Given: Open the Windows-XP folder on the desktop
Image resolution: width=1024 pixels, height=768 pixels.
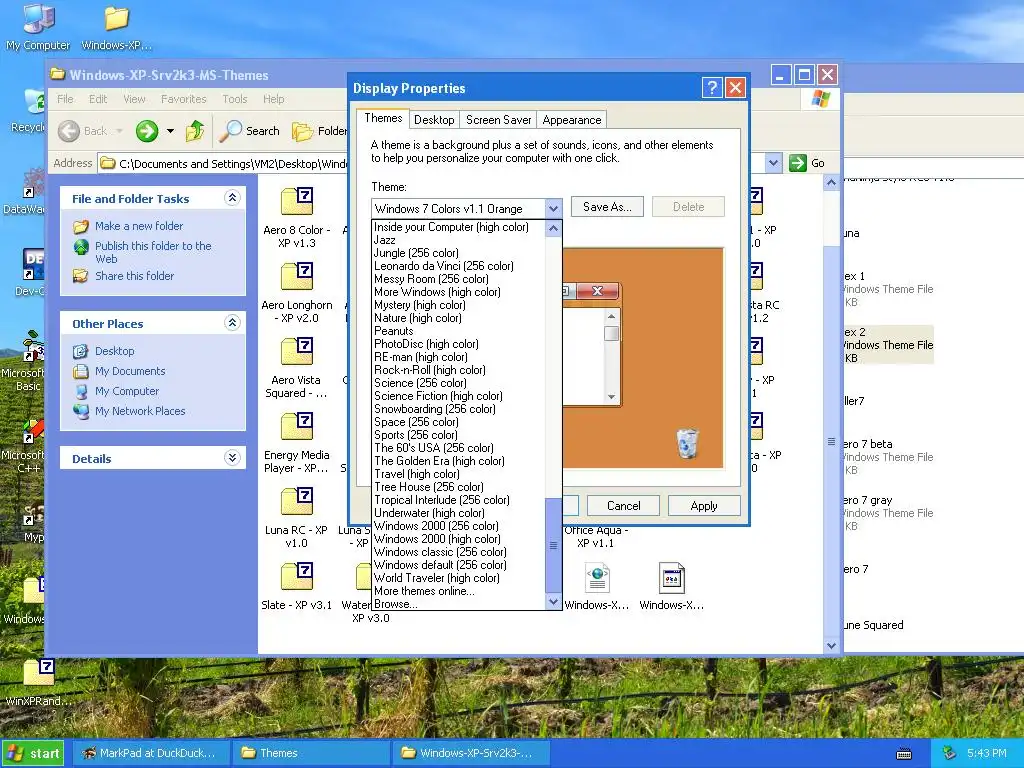Looking at the screenshot, I should click(x=117, y=27).
